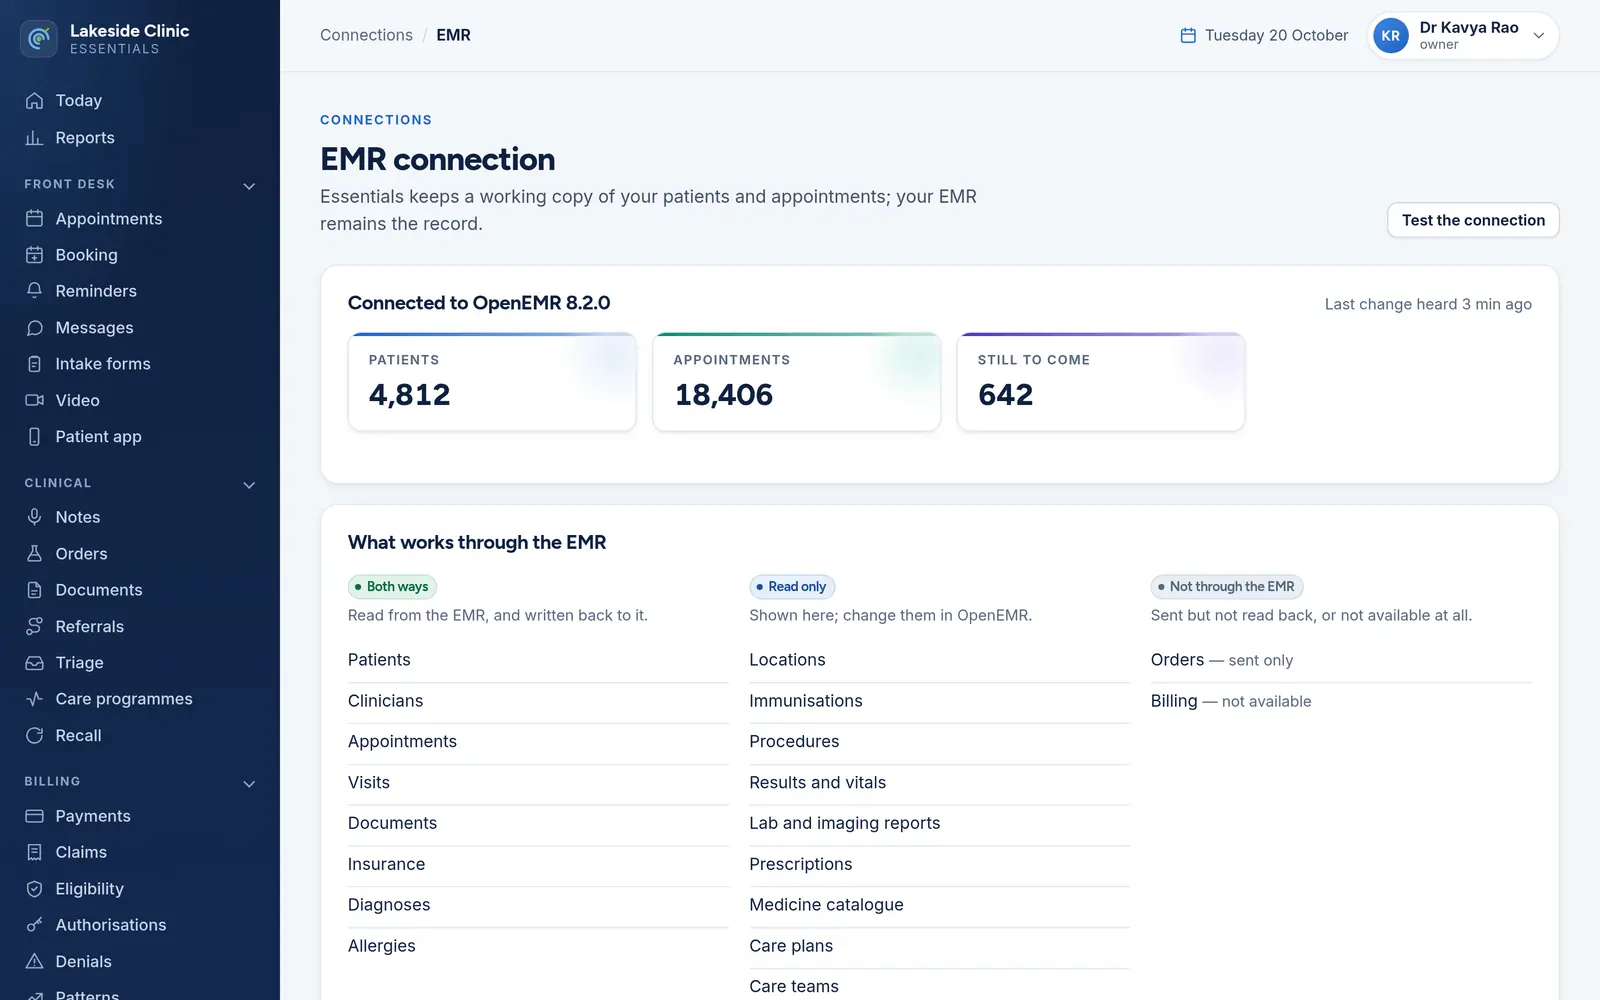Click the Connected to OpenEMR 8.2.0 heading
This screenshot has width=1600, height=1000.
coord(479,303)
